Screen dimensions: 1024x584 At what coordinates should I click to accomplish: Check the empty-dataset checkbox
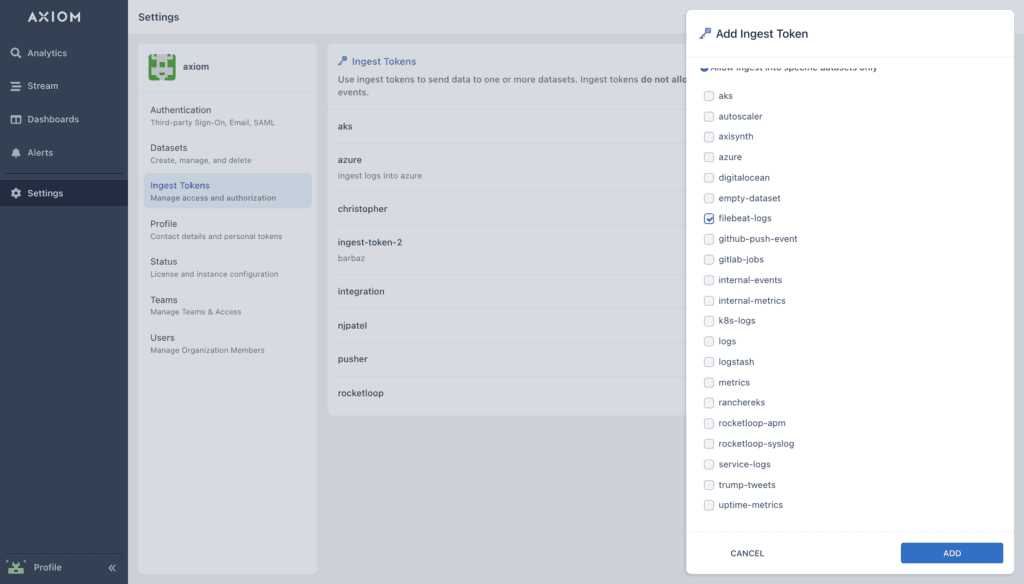tap(709, 198)
